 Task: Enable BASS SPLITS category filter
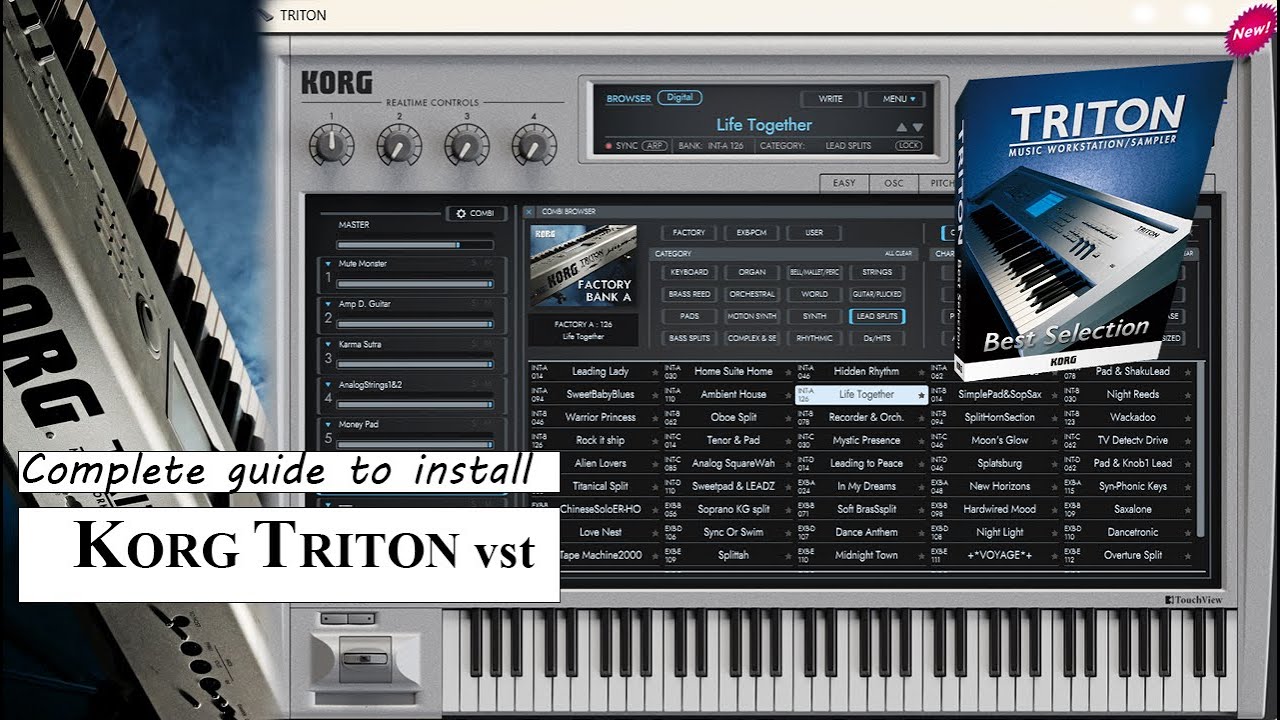pos(689,338)
